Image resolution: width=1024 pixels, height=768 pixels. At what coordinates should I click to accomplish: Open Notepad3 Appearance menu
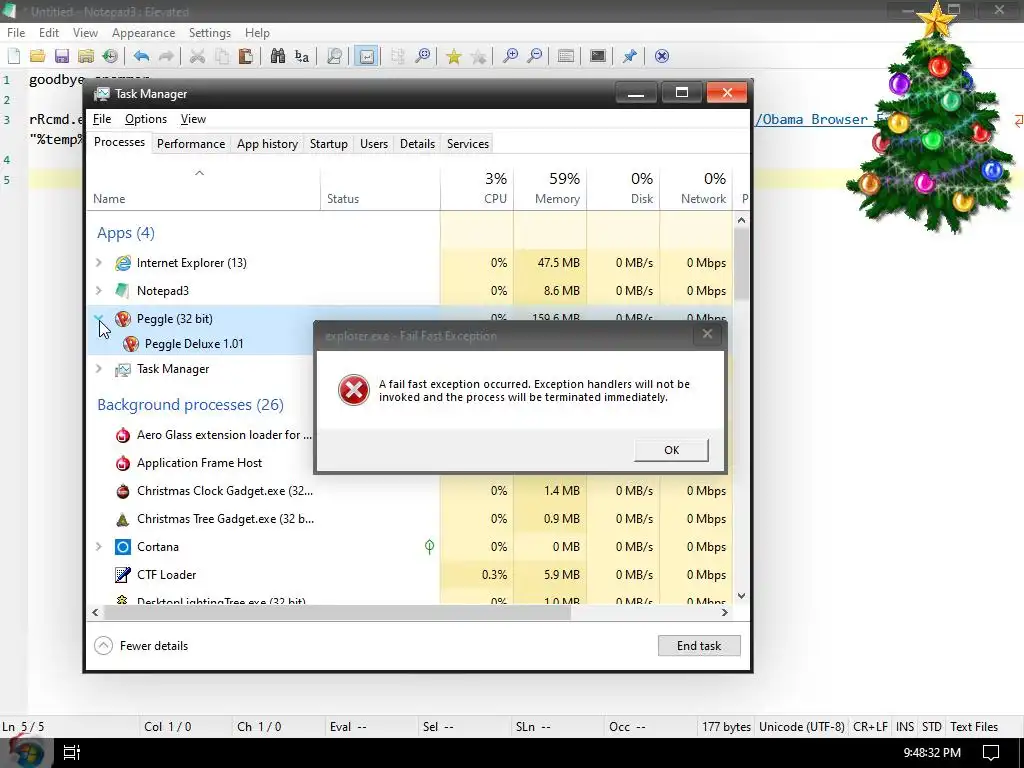coord(143,33)
